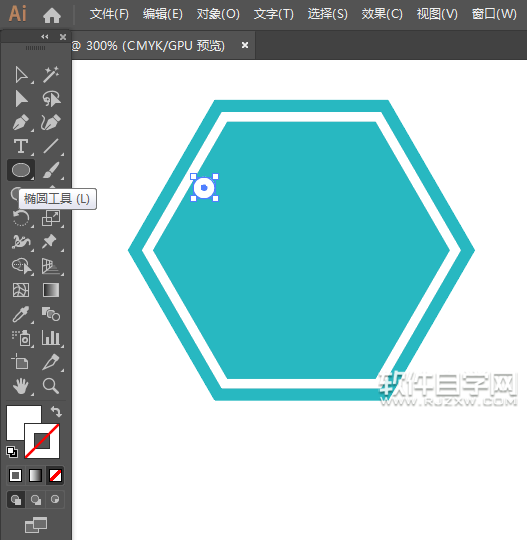This screenshot has width=527, height=540.
Task: Open the 效果(C) menu
Action: click(382, 14)
